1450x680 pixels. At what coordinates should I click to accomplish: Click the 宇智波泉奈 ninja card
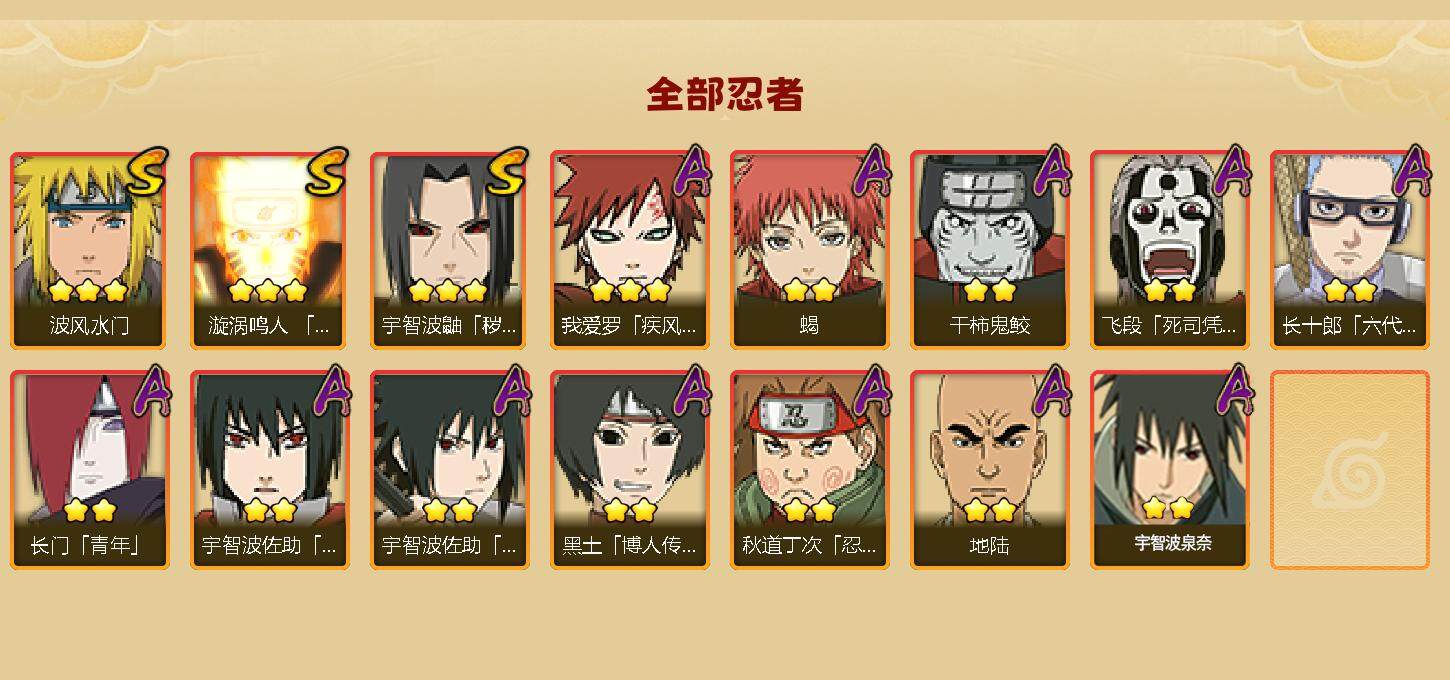coord(1170,470)
